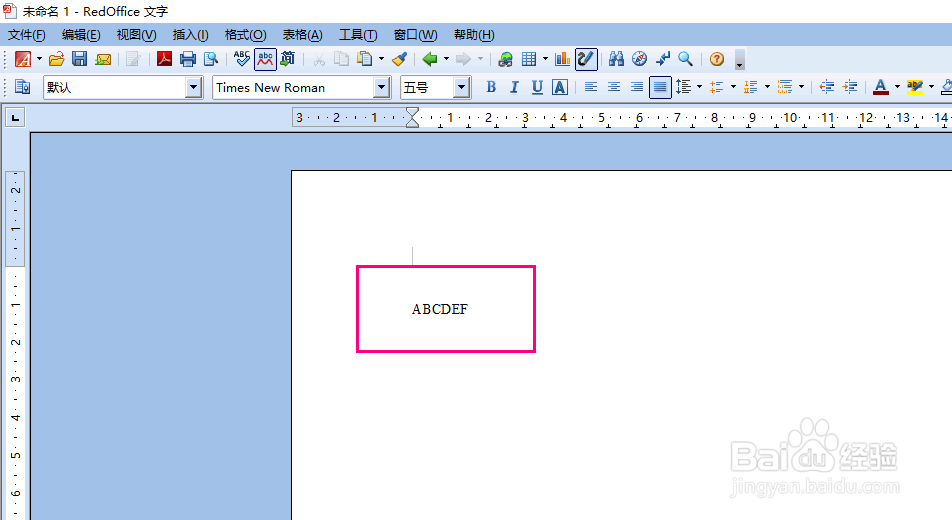
Task: Click the Paste clipboard icon
Action: (x=364, y=59)
